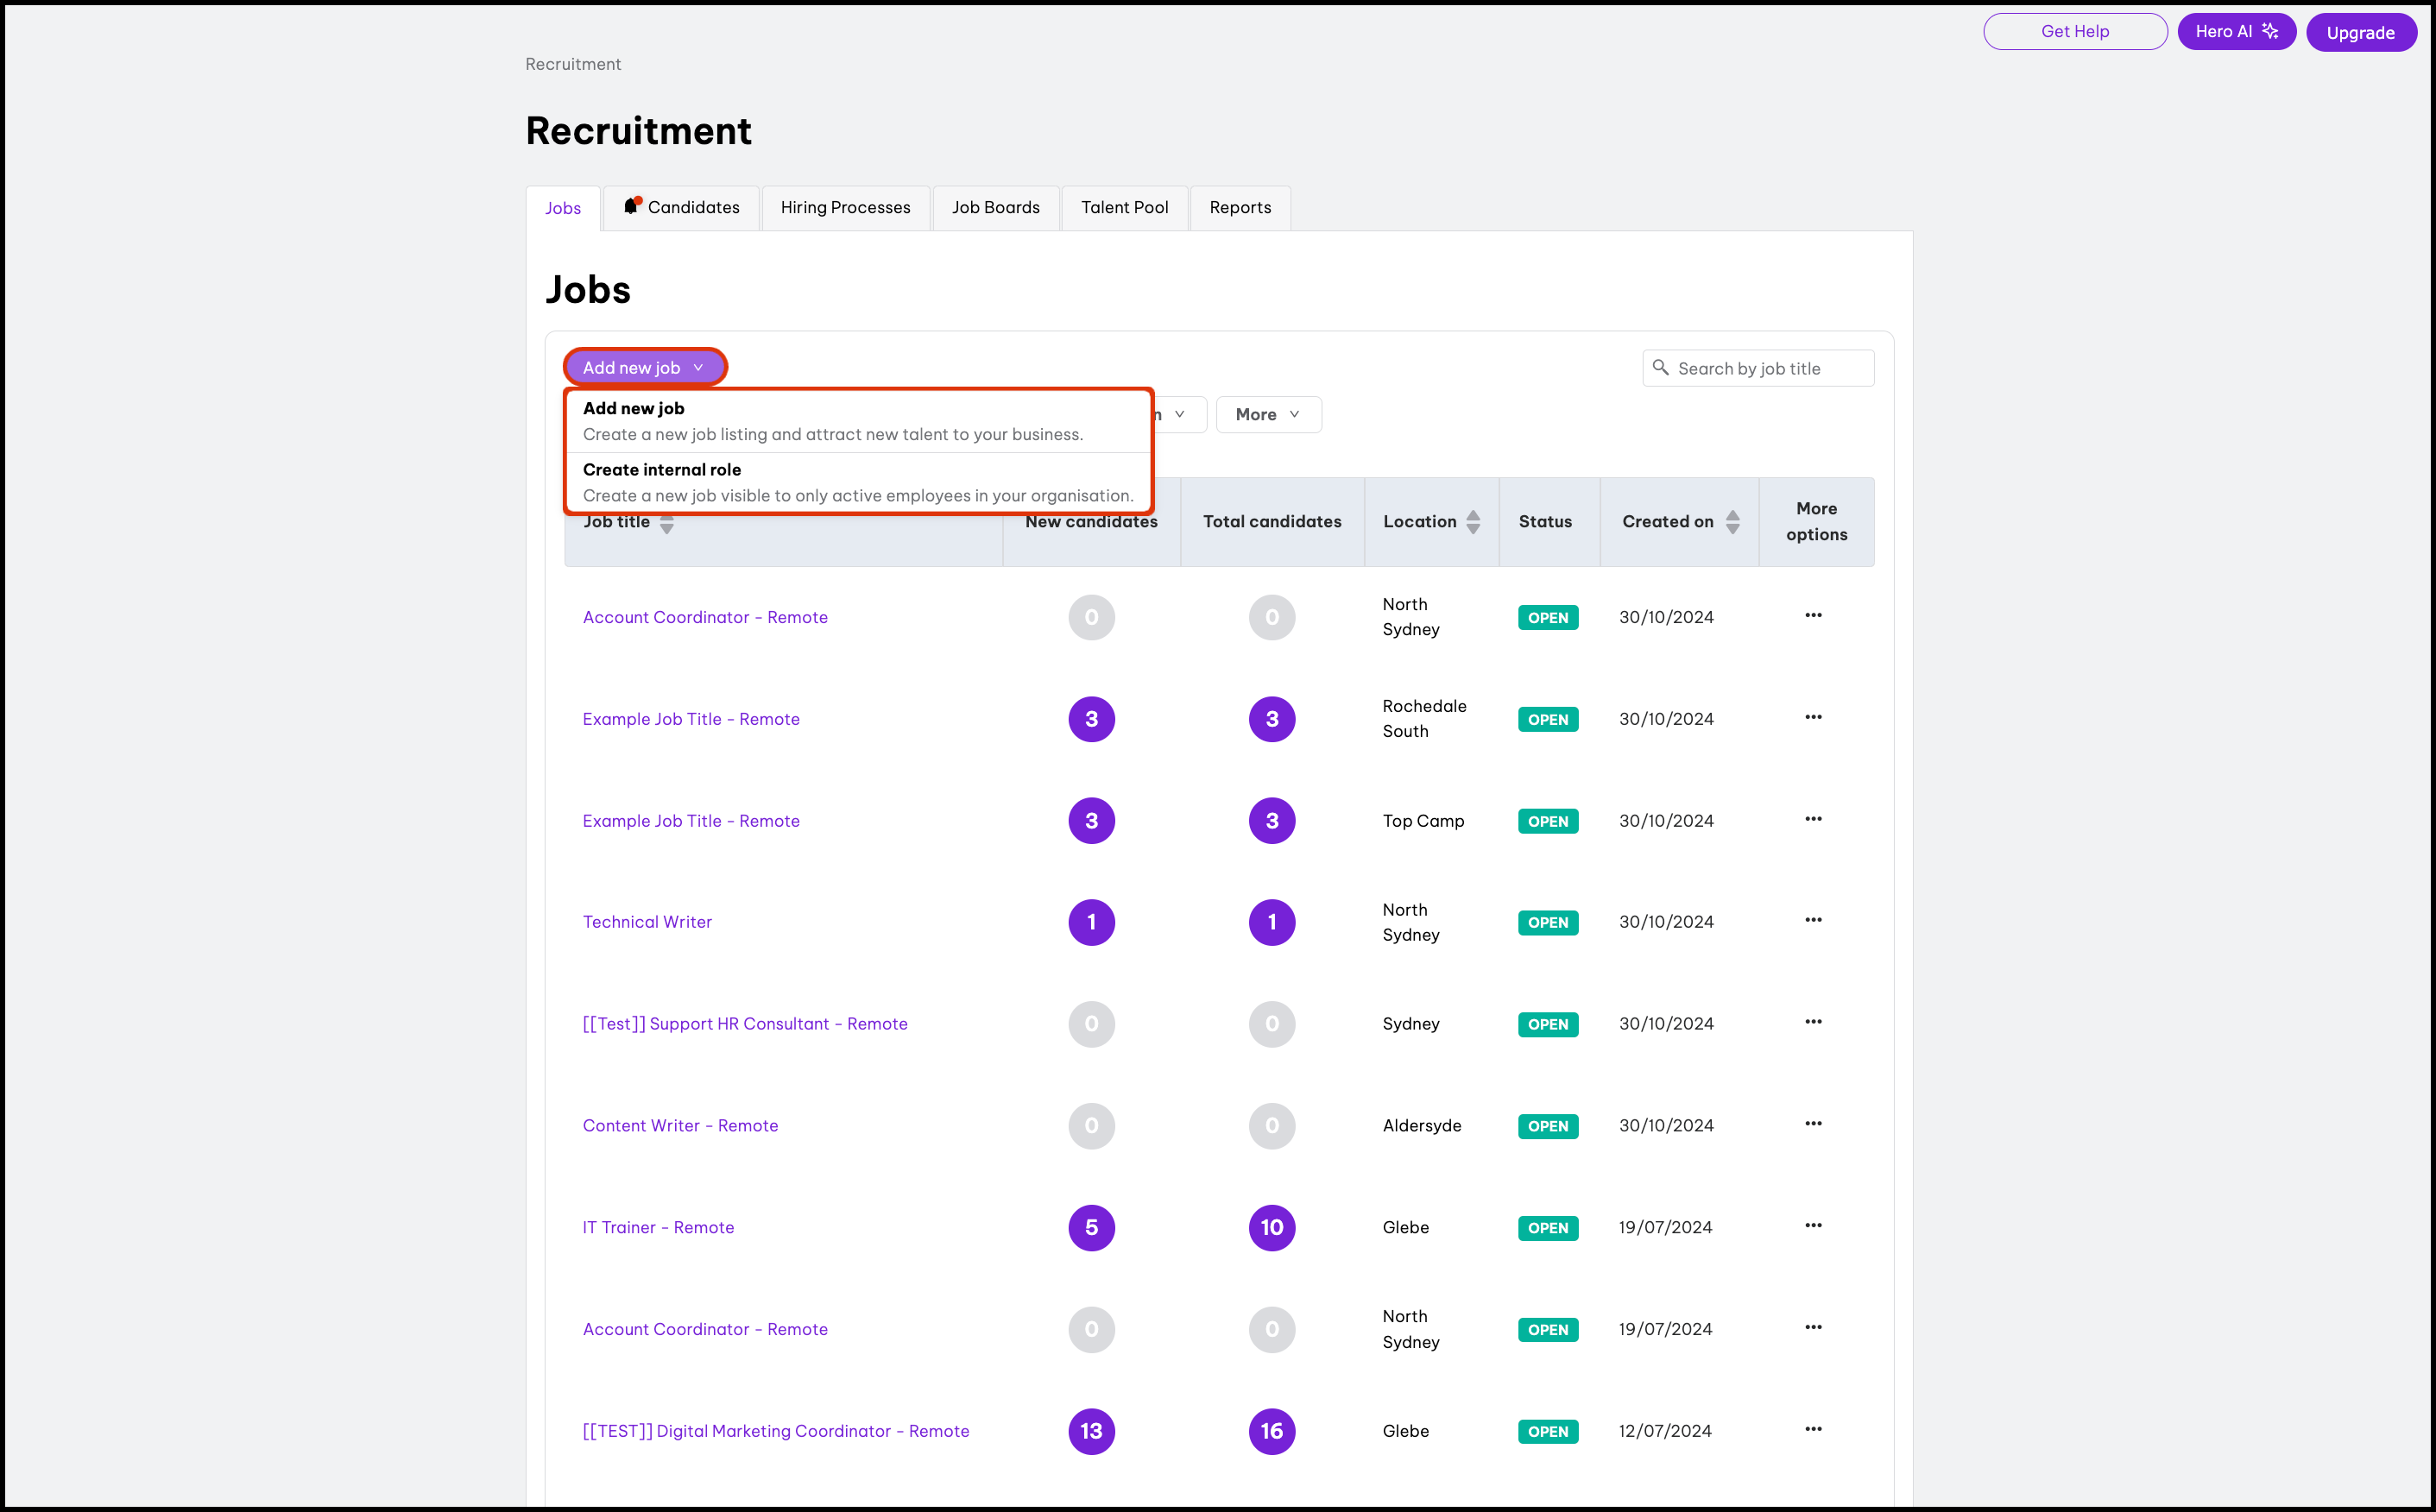Open the Talent Pool tab
This screenshot has height=1512, width=2436.
click(1124, 208)
